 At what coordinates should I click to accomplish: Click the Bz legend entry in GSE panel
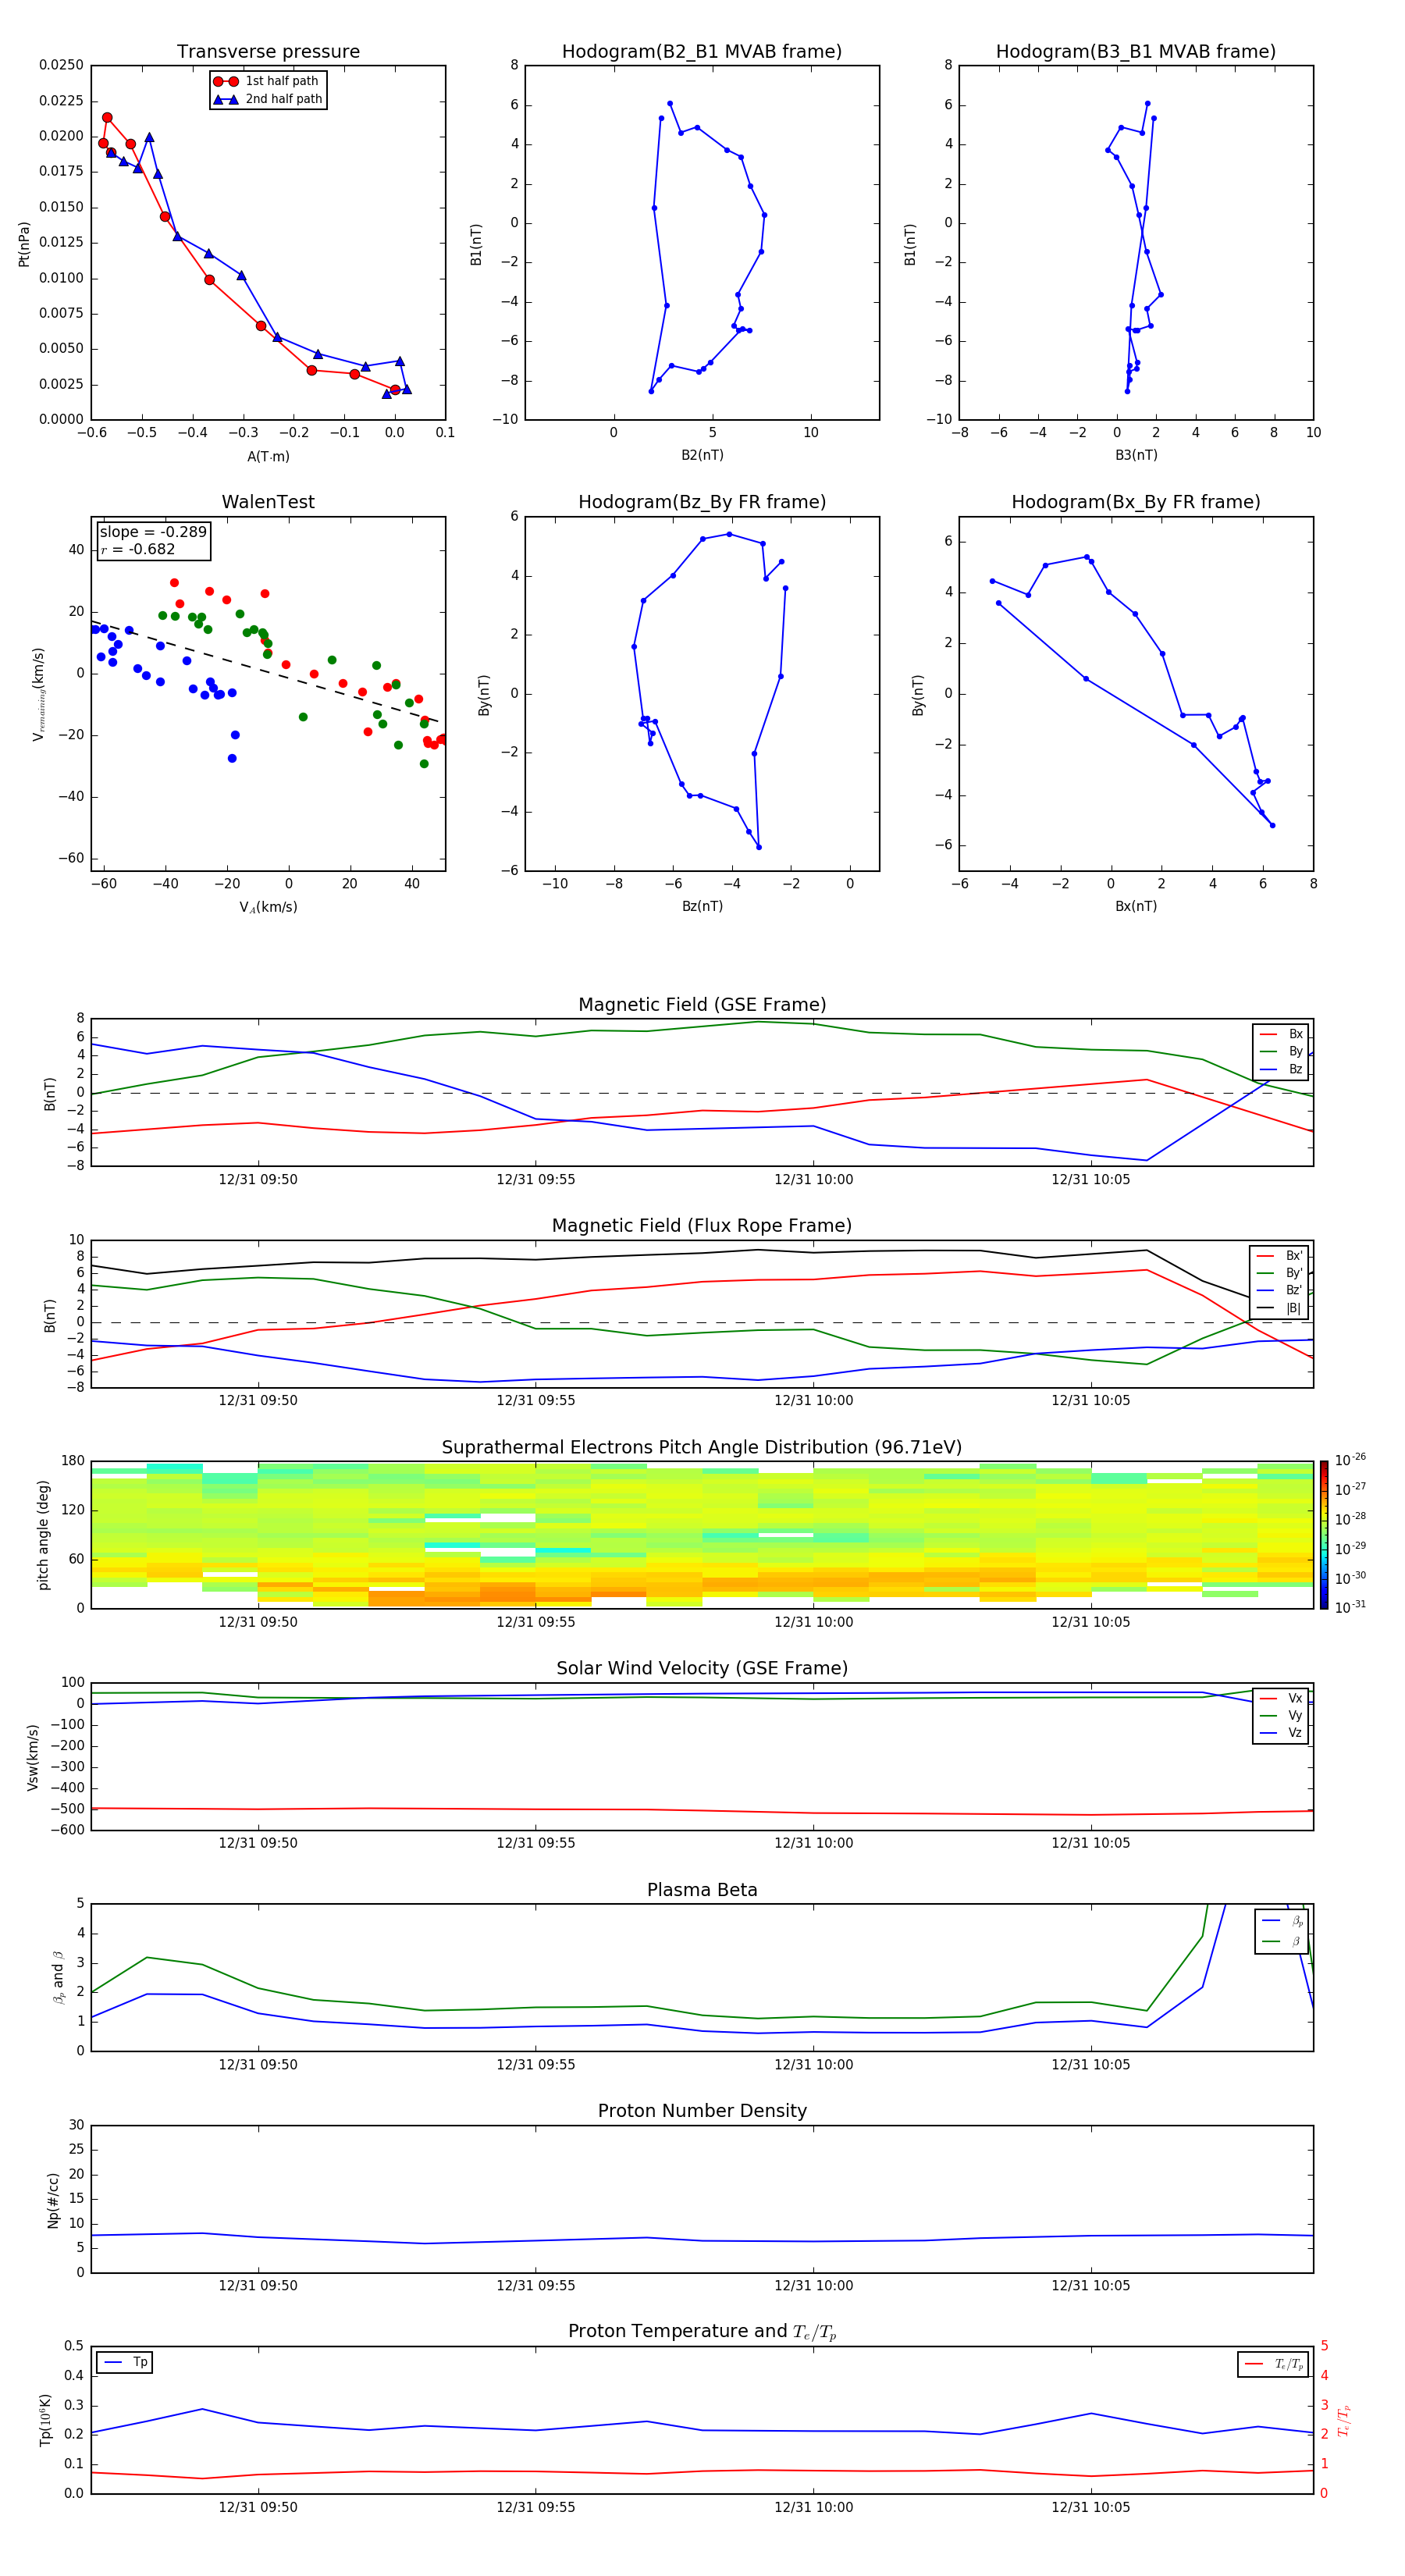point(1282,1069)
